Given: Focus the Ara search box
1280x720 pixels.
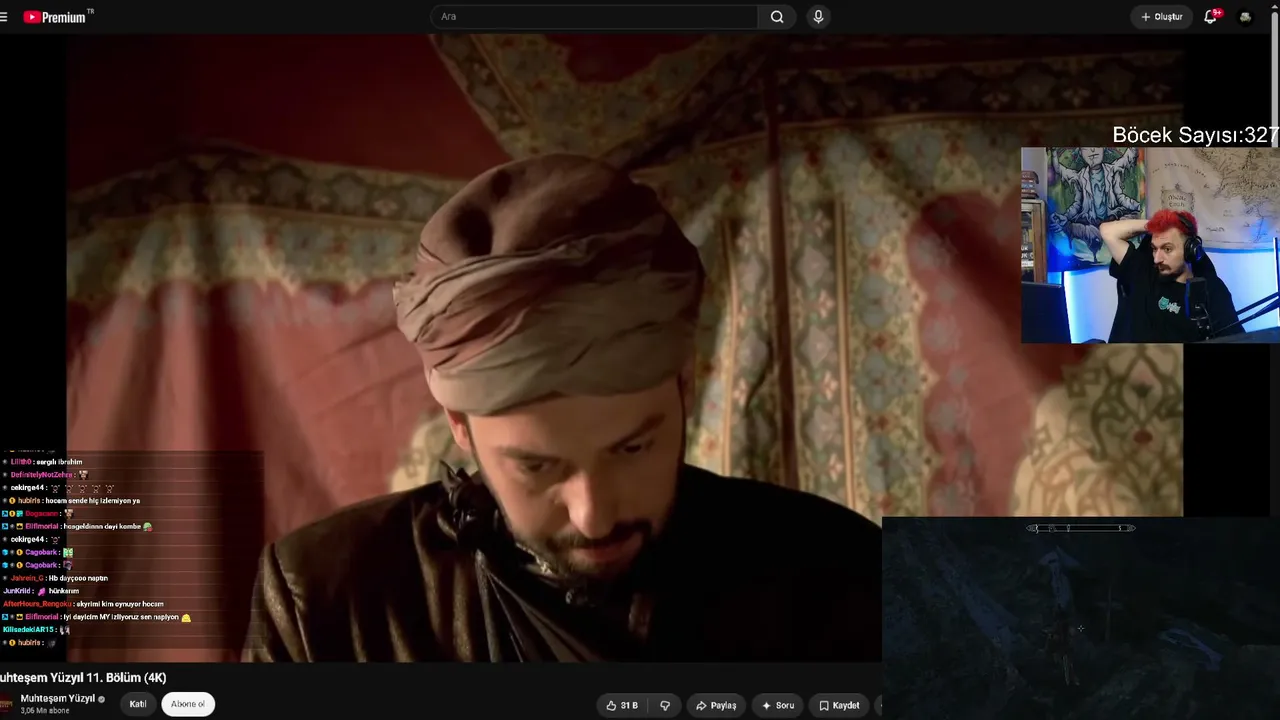Looking at the screenshot, I should [595, 17].
